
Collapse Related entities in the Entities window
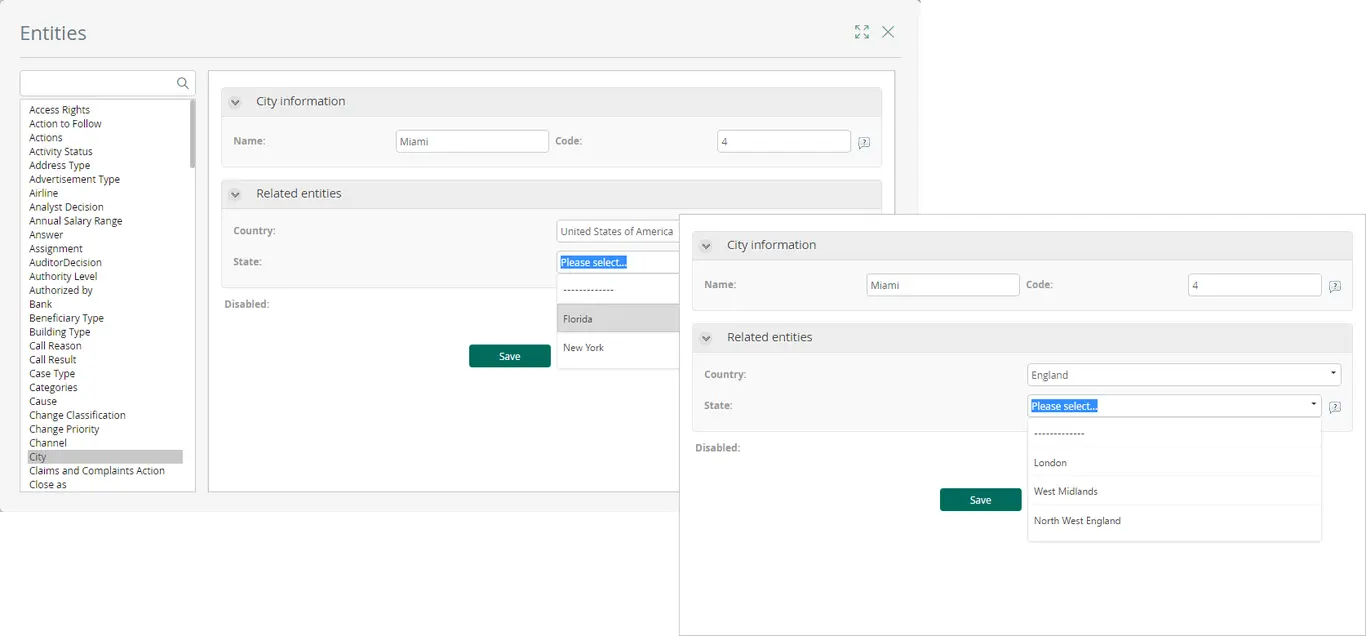pyautogui.click(x=235, y=194)
